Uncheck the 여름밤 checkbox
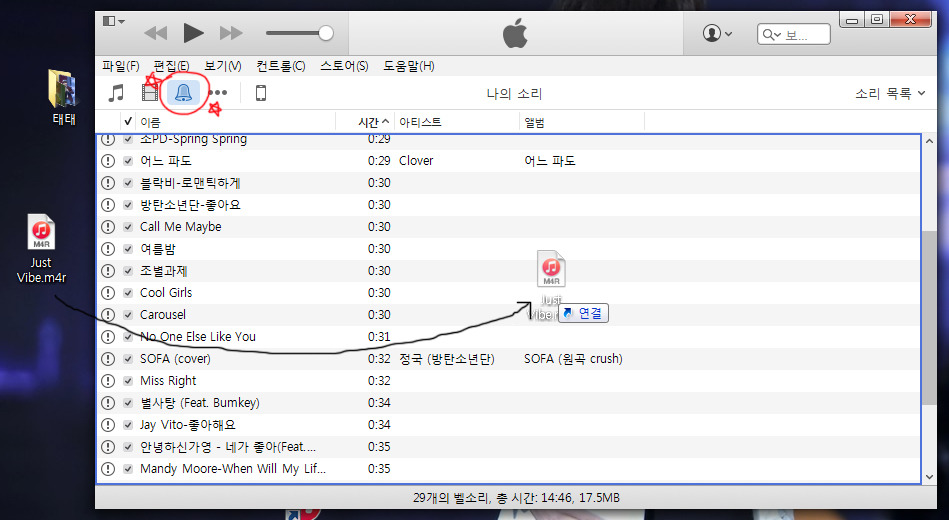Viewport: 949px width, 520px height. [x=128, y=249]
